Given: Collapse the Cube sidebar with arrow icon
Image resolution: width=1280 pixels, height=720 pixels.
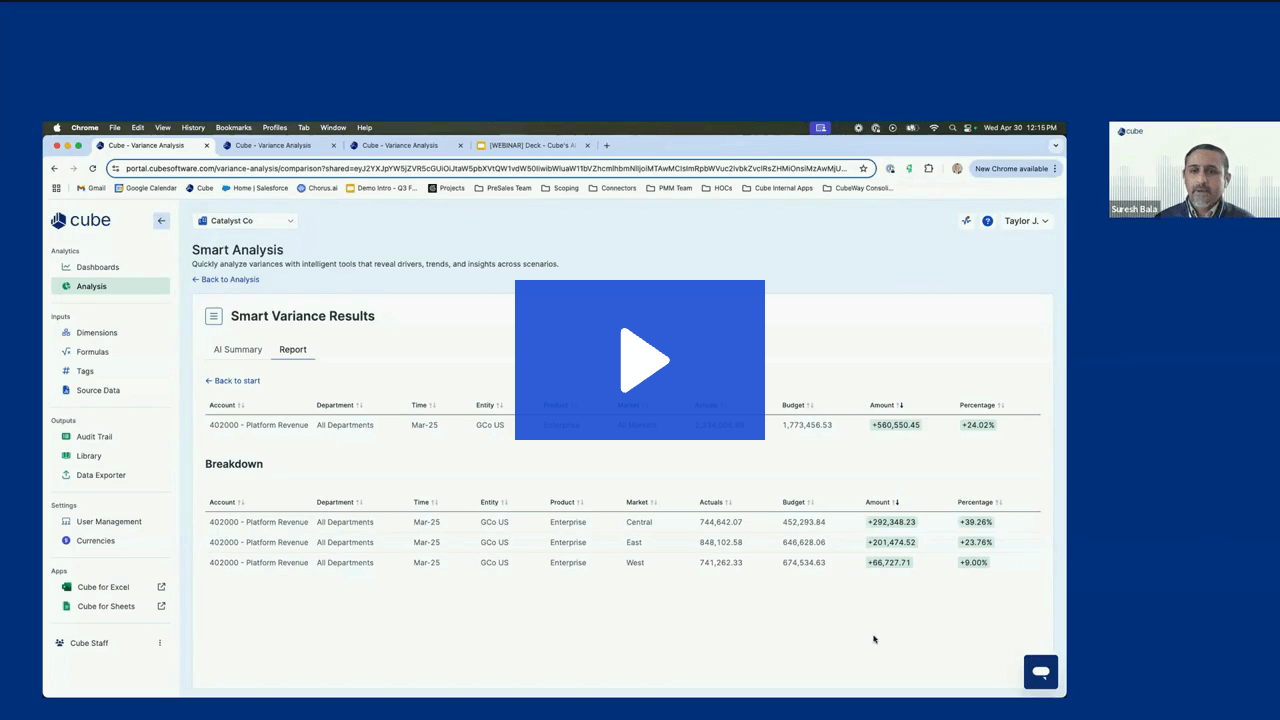Looking at the screenshot, I should click(161, 221).
